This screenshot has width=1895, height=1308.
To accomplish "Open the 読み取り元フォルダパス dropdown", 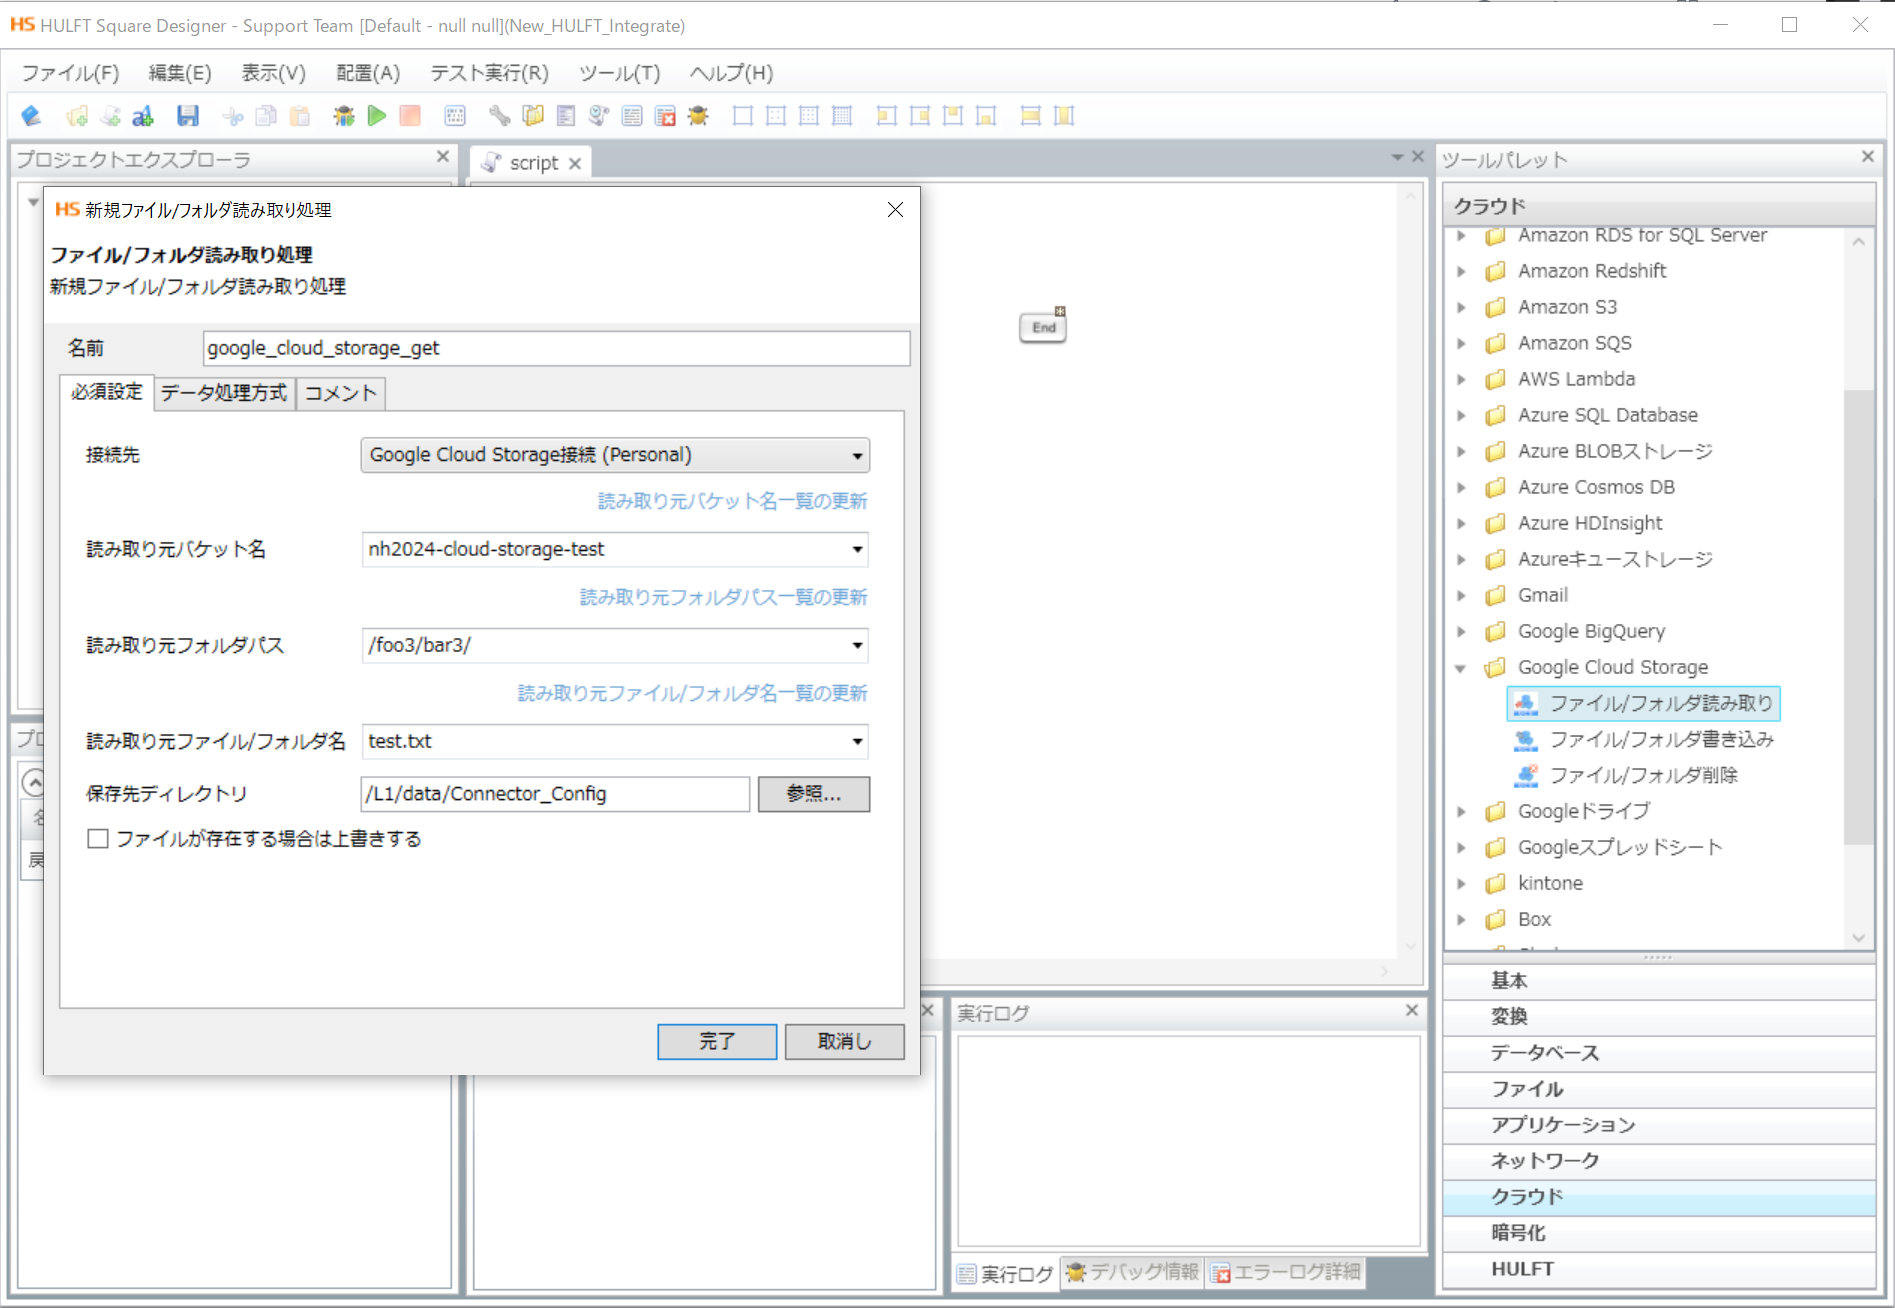I will [x=857, y=646].
